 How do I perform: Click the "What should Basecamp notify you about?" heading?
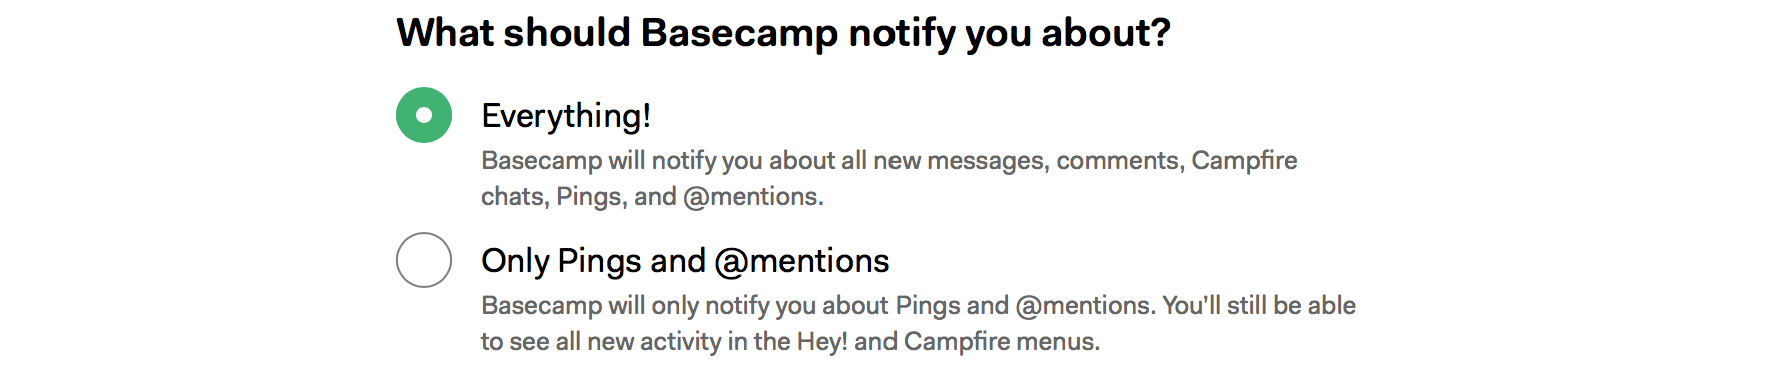pyautogui.click(x=783, y=33)
